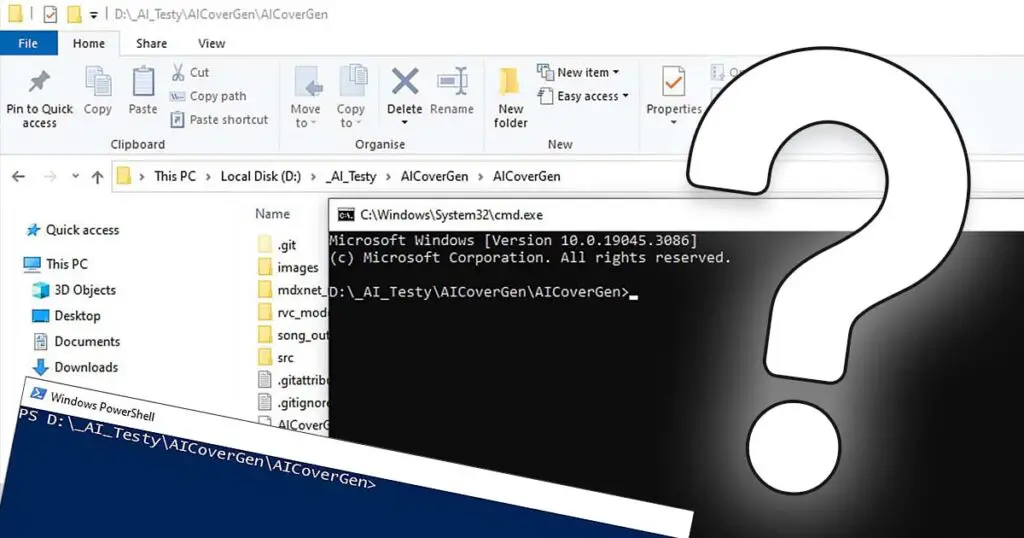
Task: Click the quick access toolbar properties checkmark icon
Action: (50, 14)
